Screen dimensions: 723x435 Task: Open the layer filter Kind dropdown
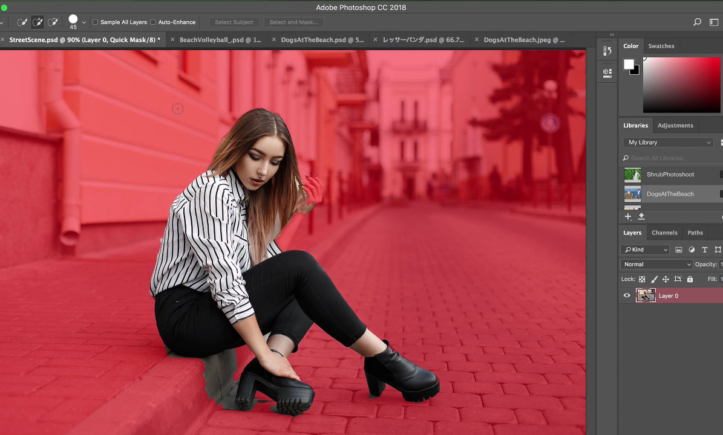[645, 250]
